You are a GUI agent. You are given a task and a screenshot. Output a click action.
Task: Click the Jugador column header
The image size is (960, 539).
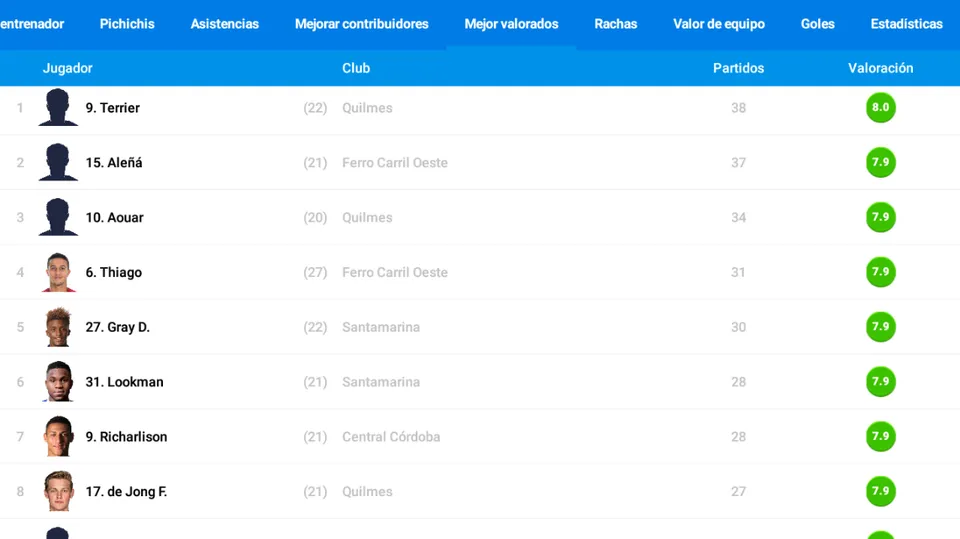[x=67, y=68]
